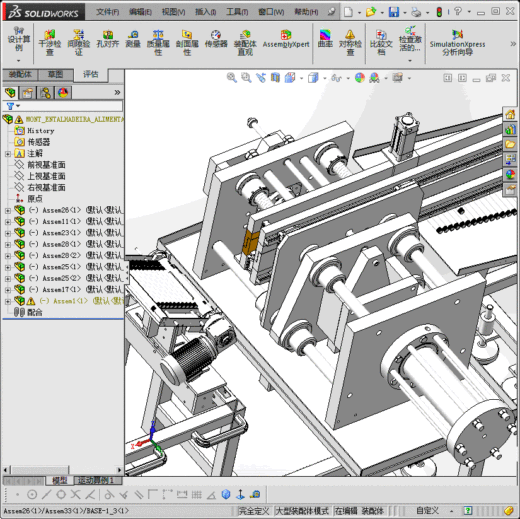Launch AssemblyXpert

[286, 39]
